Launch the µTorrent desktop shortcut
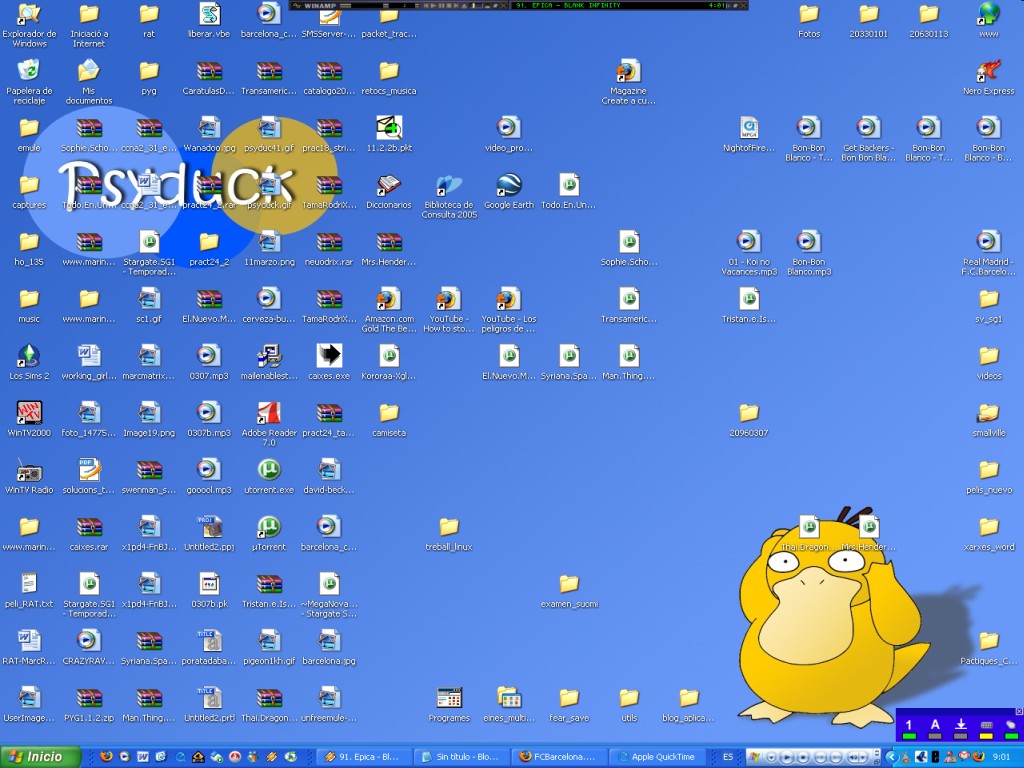This screenshot has width=1024, height=768. [269, 533]
